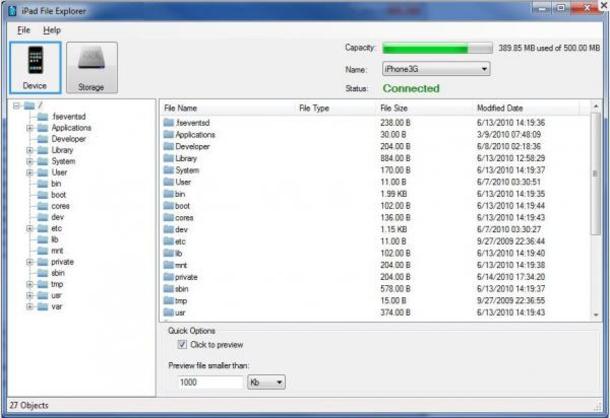Expand etc in the folder tree
Image resolution: width=610 pixels, height=418 pixels.
tap(30, 228)
